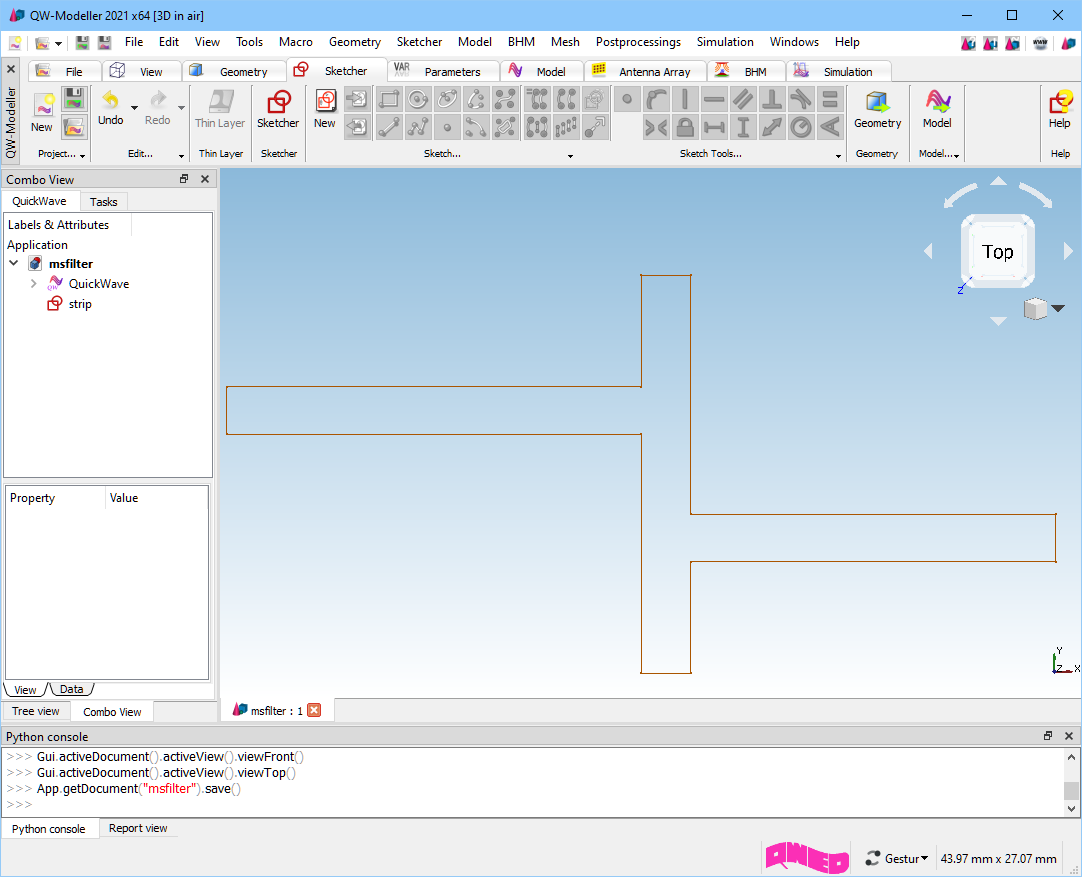
Task: Expand the Edit group dropdown
Action: [x=181, y=156]
